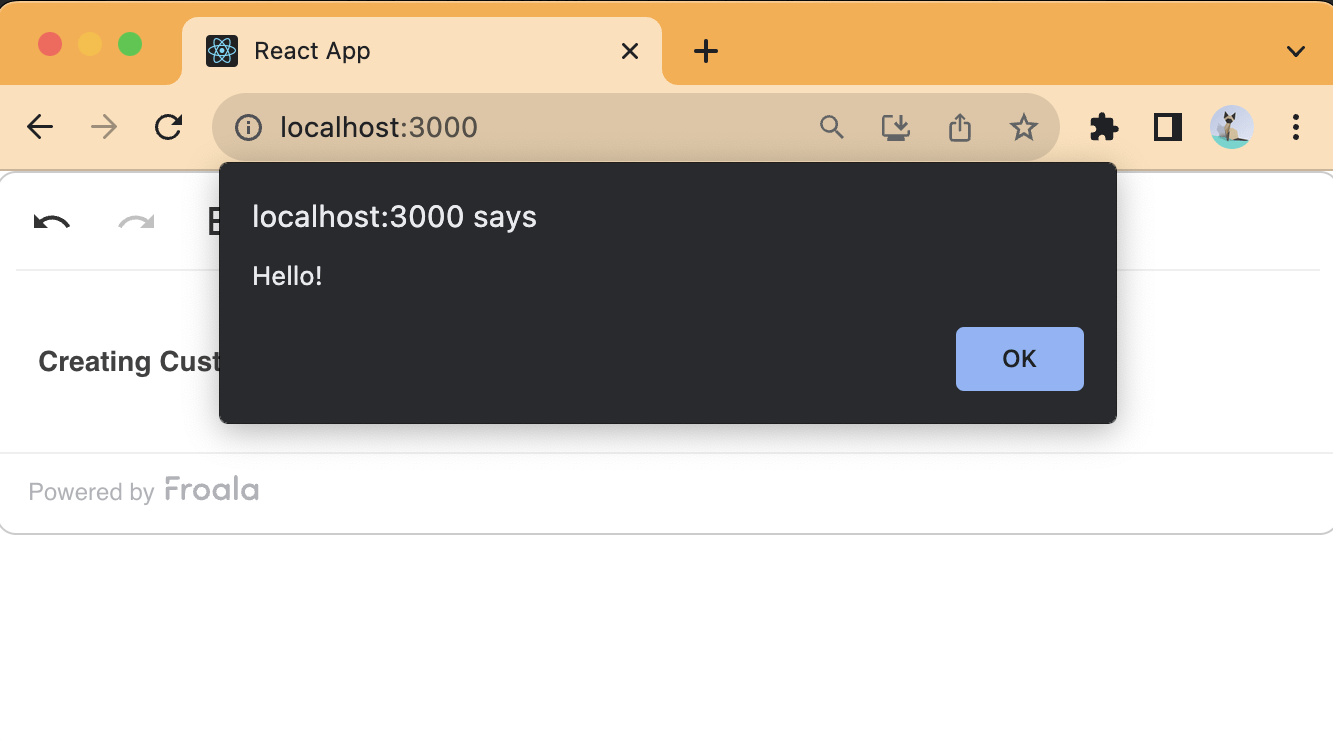This screenshot has width=1333, height=742.
Task: Go back to the previous page
Action: (x=40, y=127)
